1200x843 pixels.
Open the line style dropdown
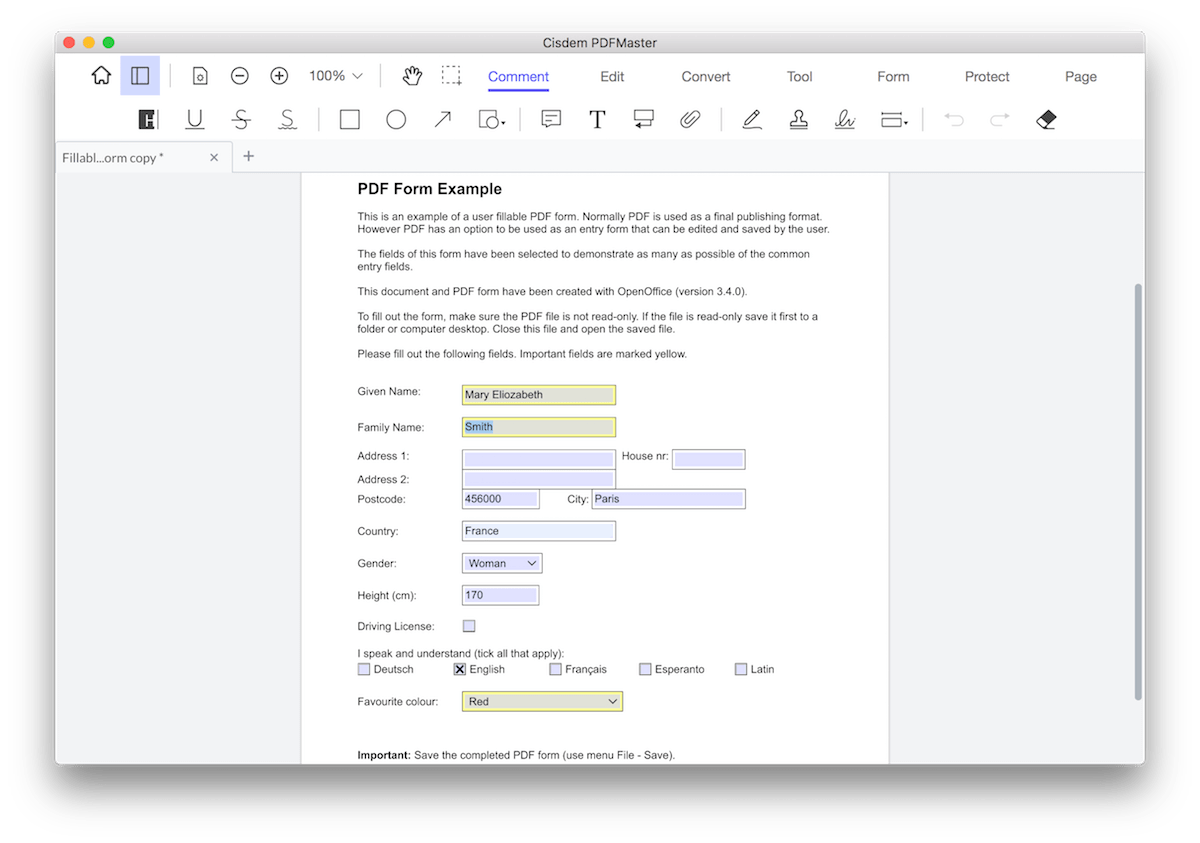pos(894,120)
